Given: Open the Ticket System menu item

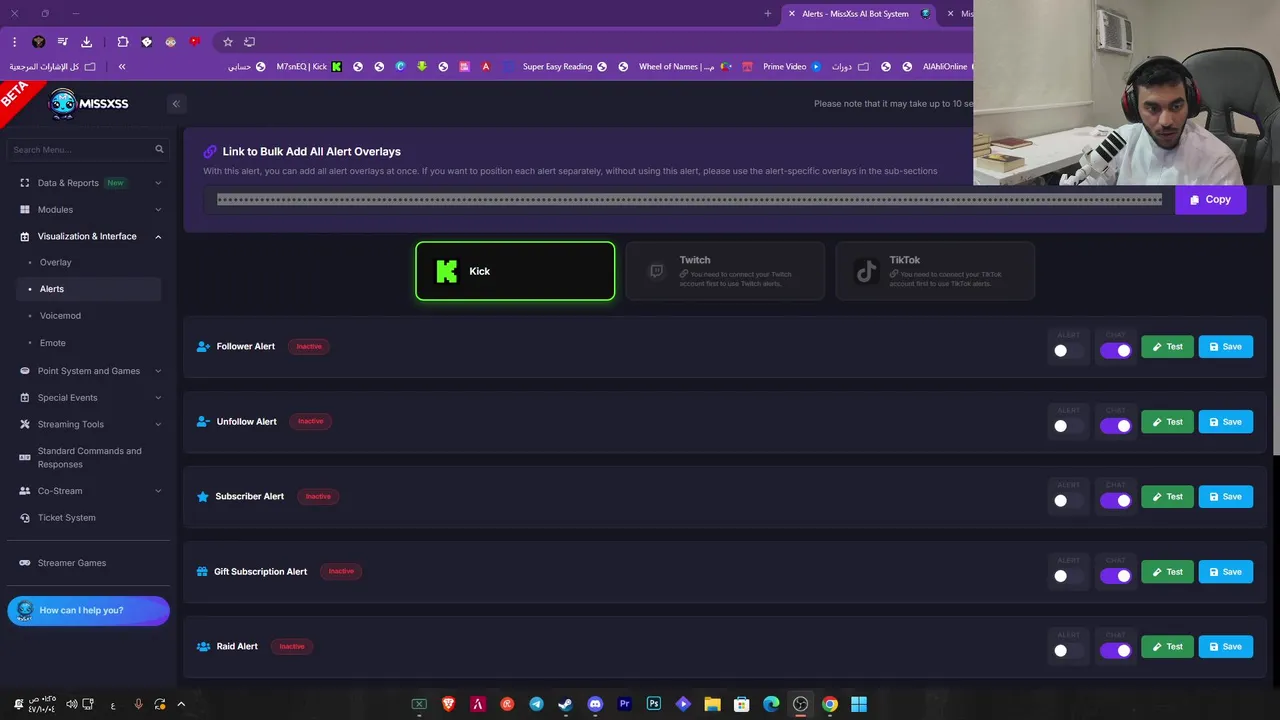Looking at the screenshot, I should tap(89, 518).
